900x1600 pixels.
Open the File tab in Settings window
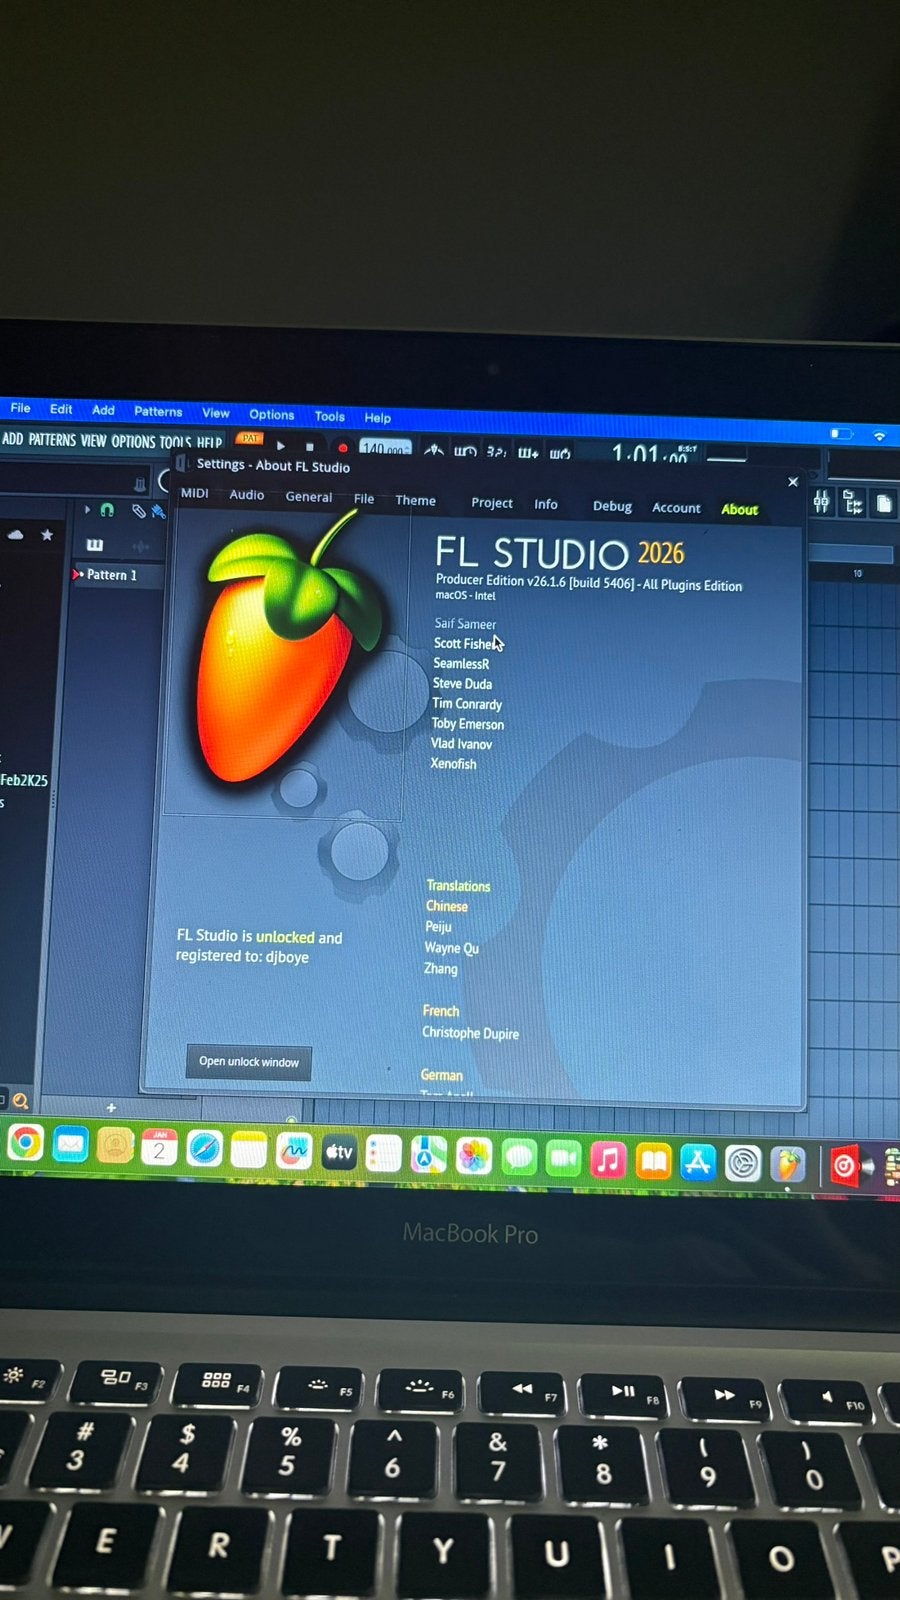coord(364,499)
